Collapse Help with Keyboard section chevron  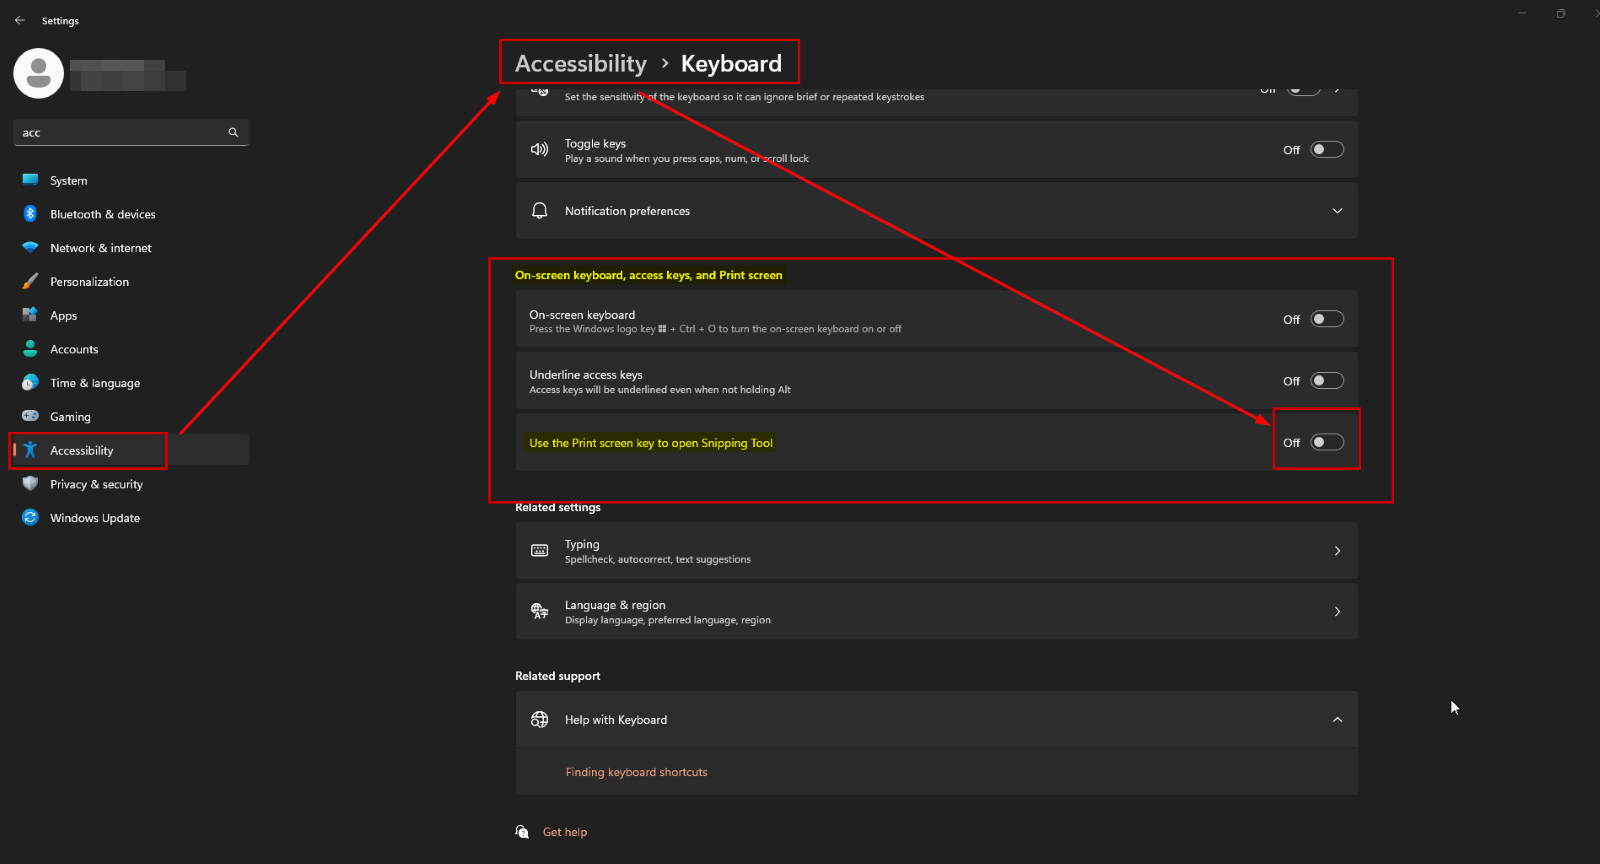1337,720
